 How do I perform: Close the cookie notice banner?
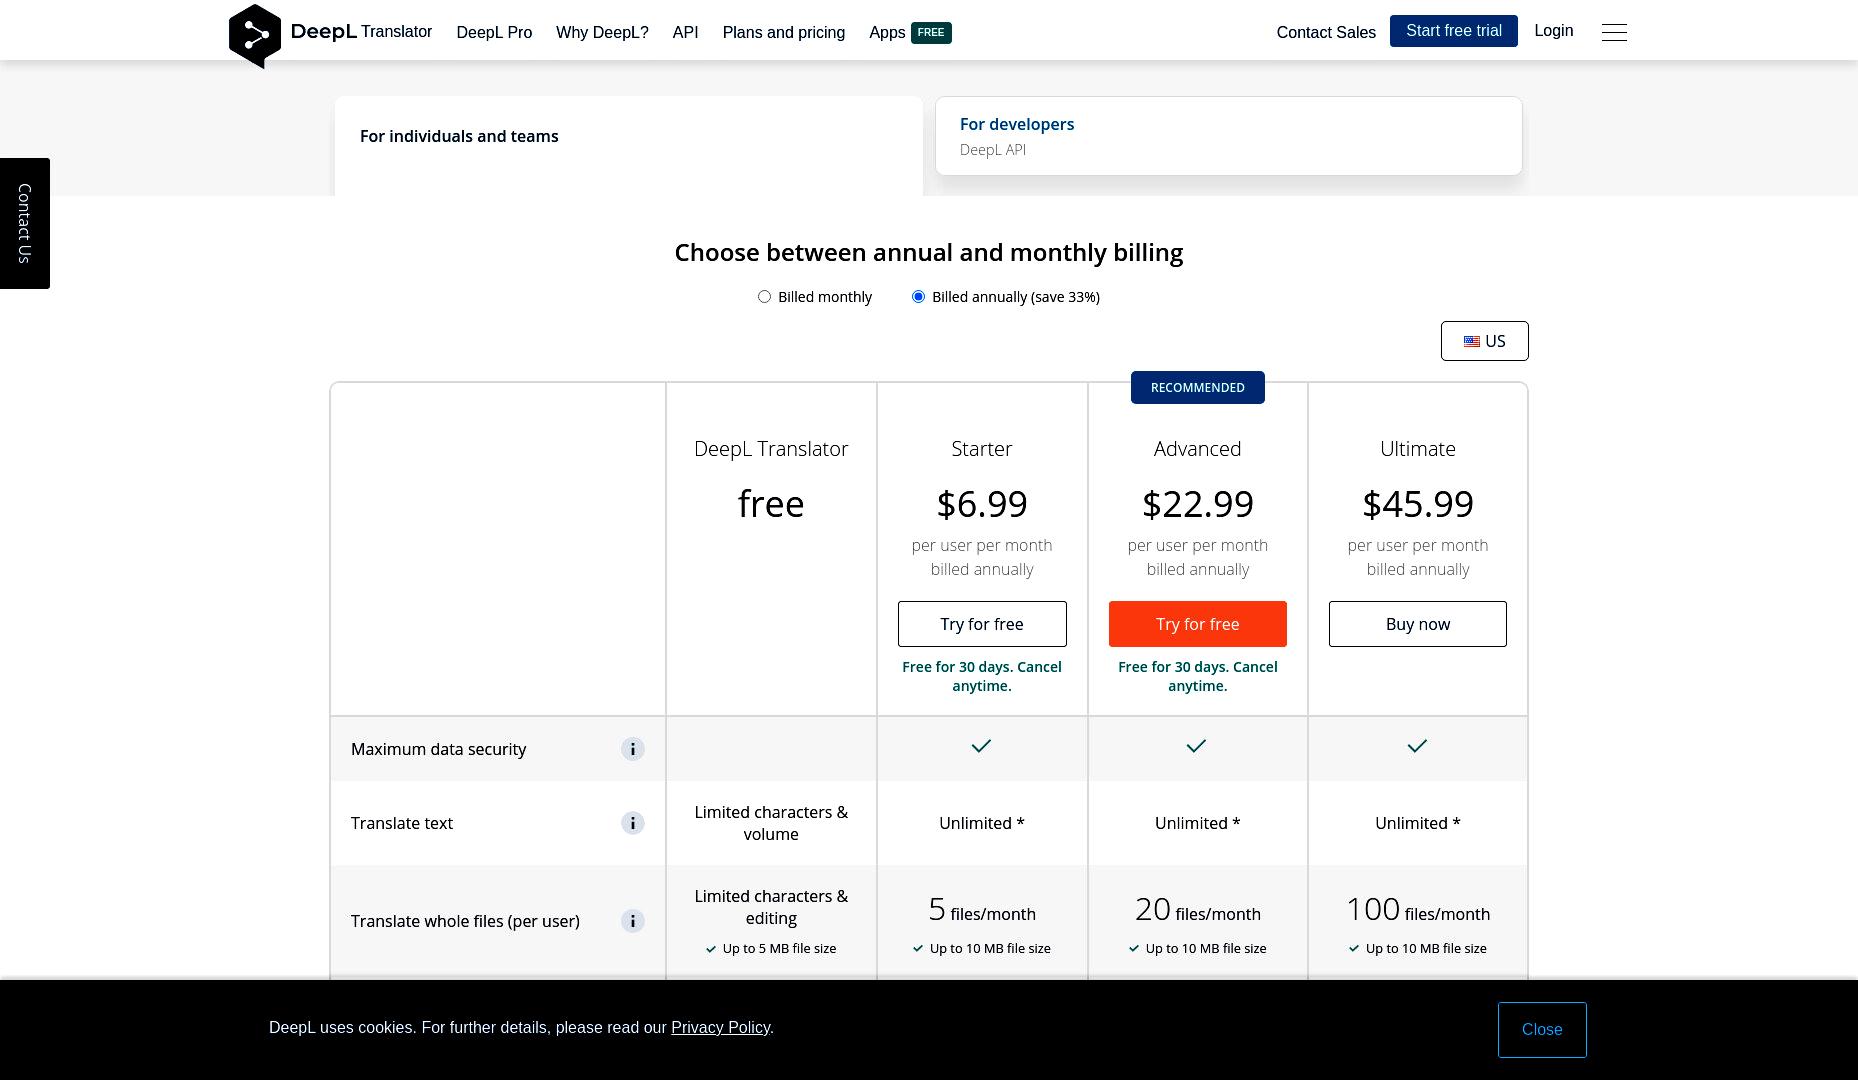(1541, 1030)
